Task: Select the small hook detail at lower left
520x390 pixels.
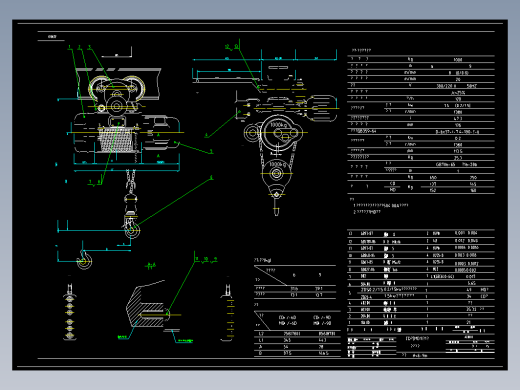Action: point(84,260)
